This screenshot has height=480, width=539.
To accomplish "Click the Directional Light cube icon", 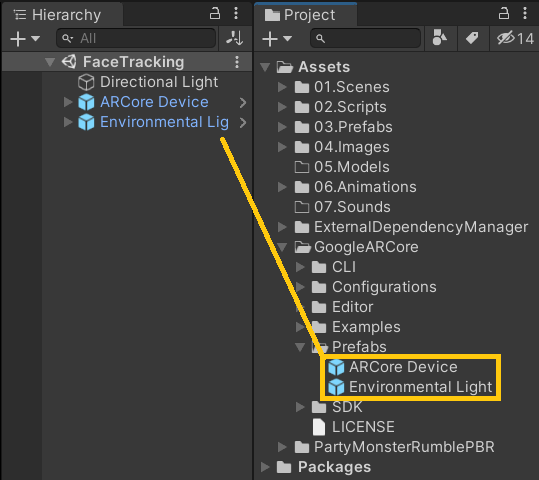I will (x=86, y=82).
